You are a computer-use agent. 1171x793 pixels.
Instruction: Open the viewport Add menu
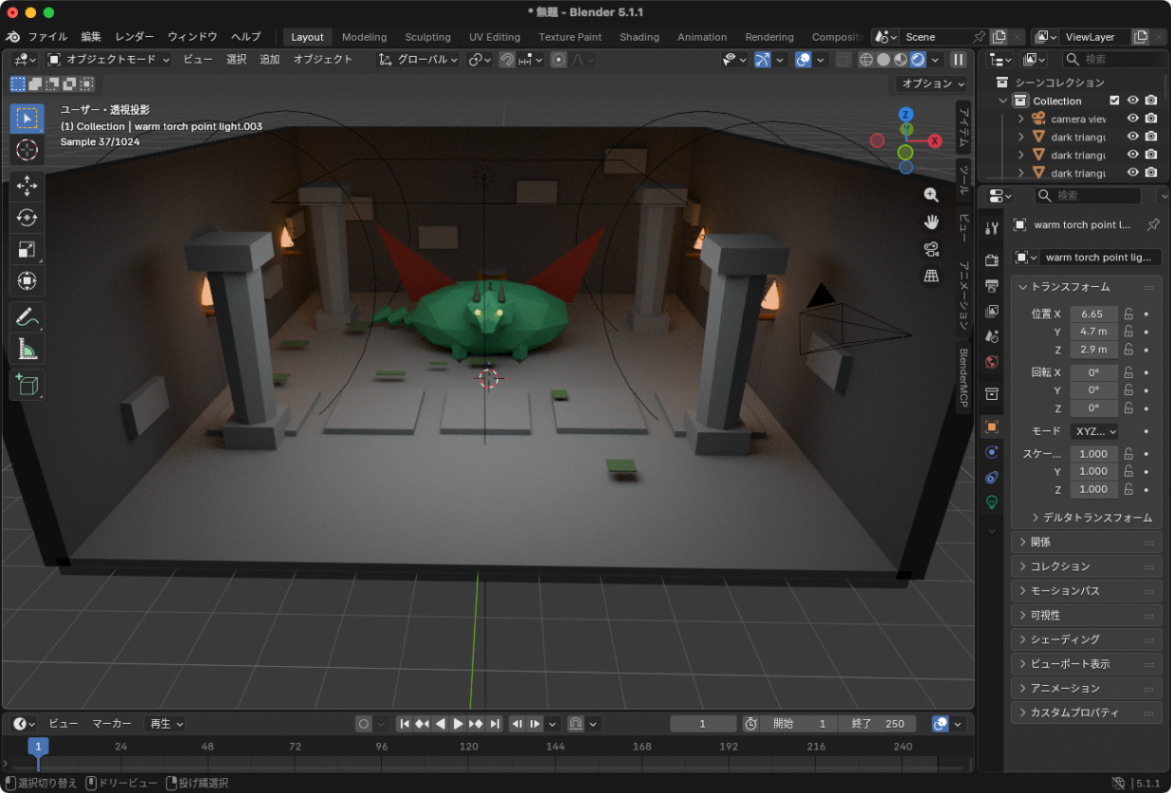(x=270, y=60)
